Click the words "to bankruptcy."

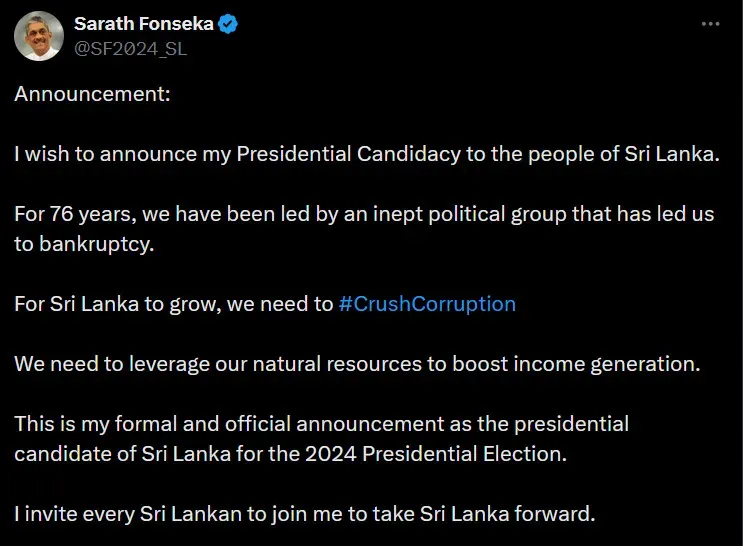(84, 244)
